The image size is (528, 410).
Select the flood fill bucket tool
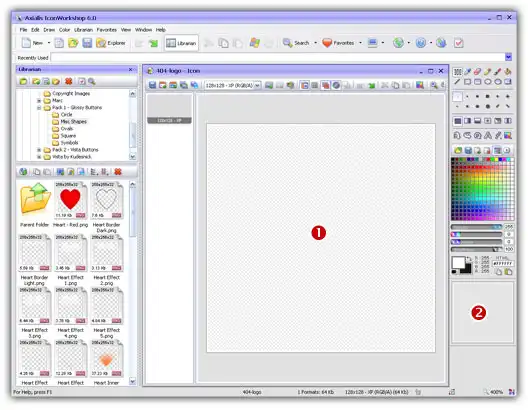point(508,71)
